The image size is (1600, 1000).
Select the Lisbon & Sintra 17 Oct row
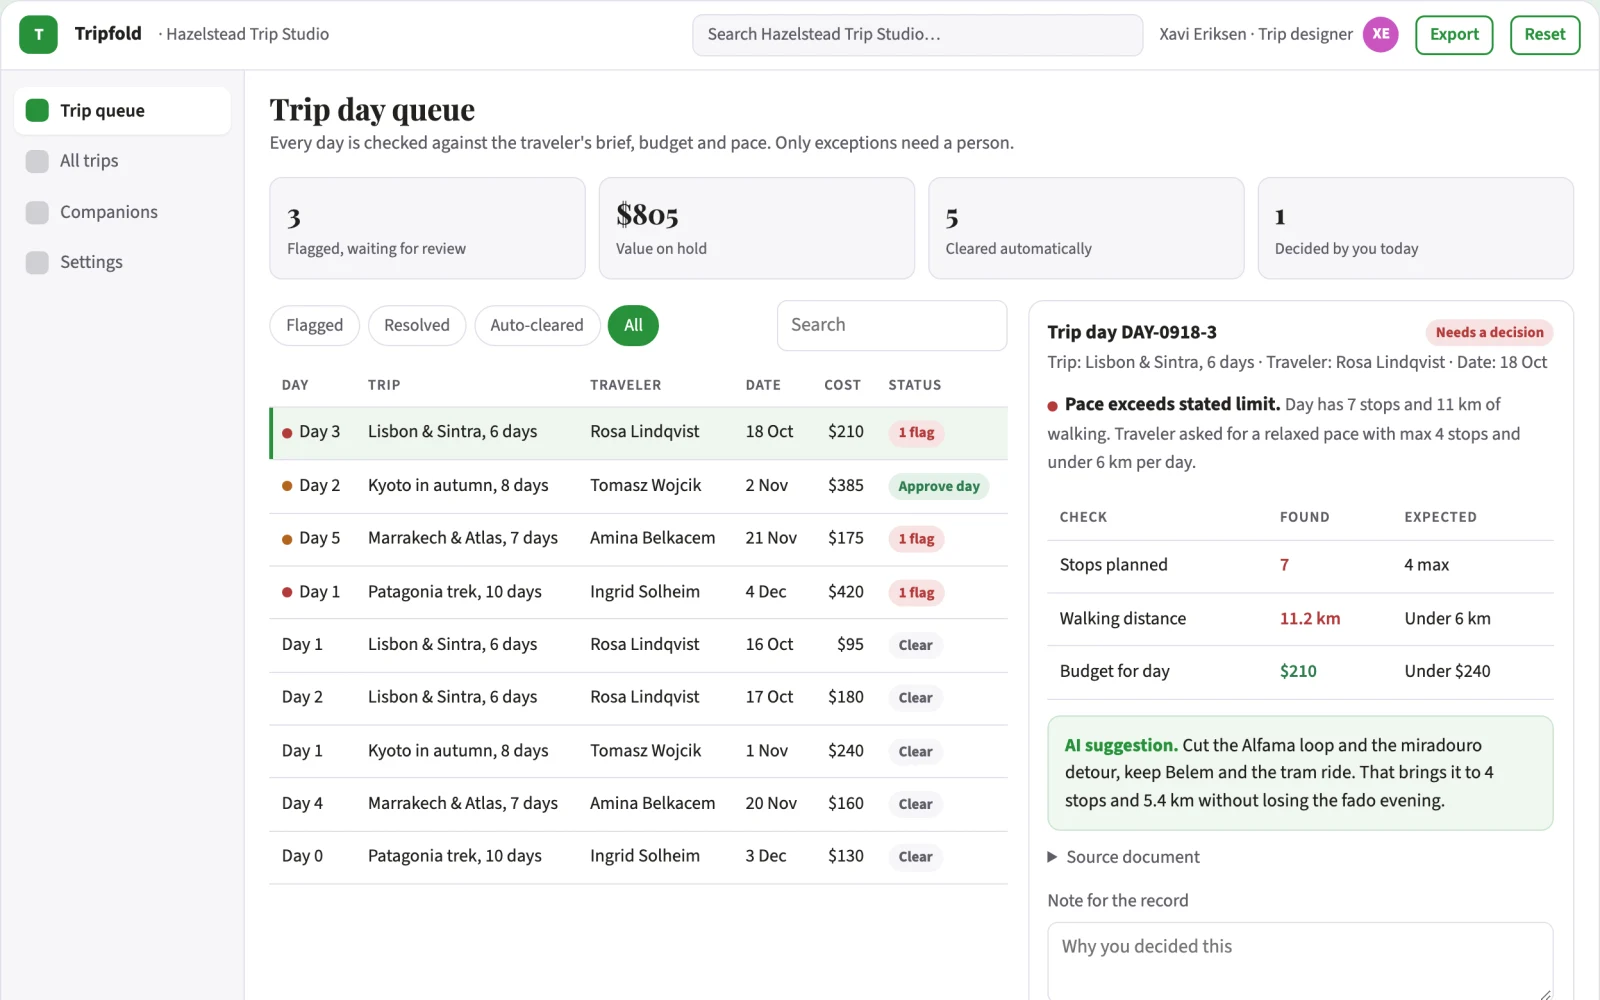(638, 698)
